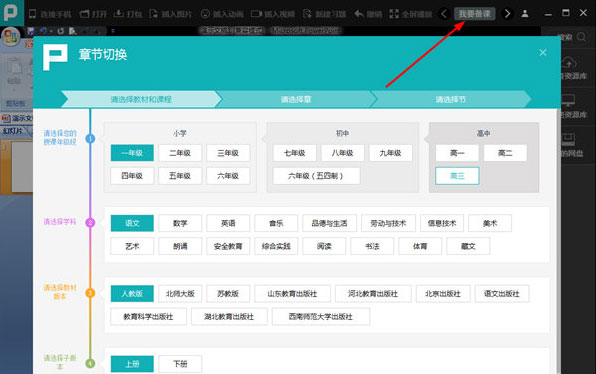This screenshot has height=374, width=596.
Task: Choose subject 安全教育
Action: click(x=228, y=246)
